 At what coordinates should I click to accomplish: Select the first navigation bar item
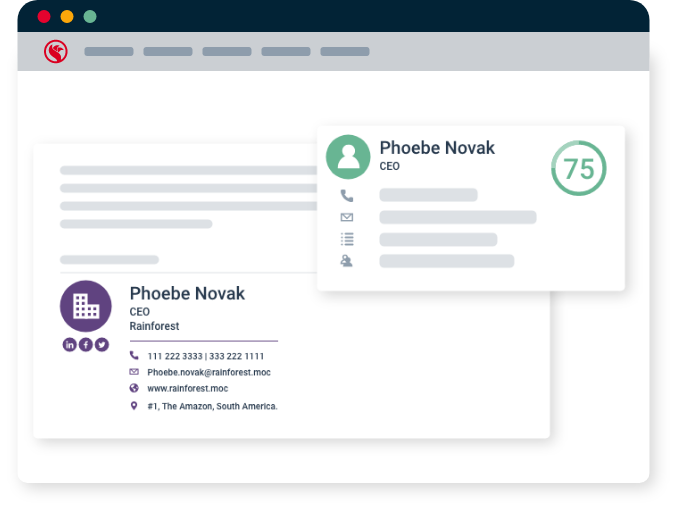[109, 52]
